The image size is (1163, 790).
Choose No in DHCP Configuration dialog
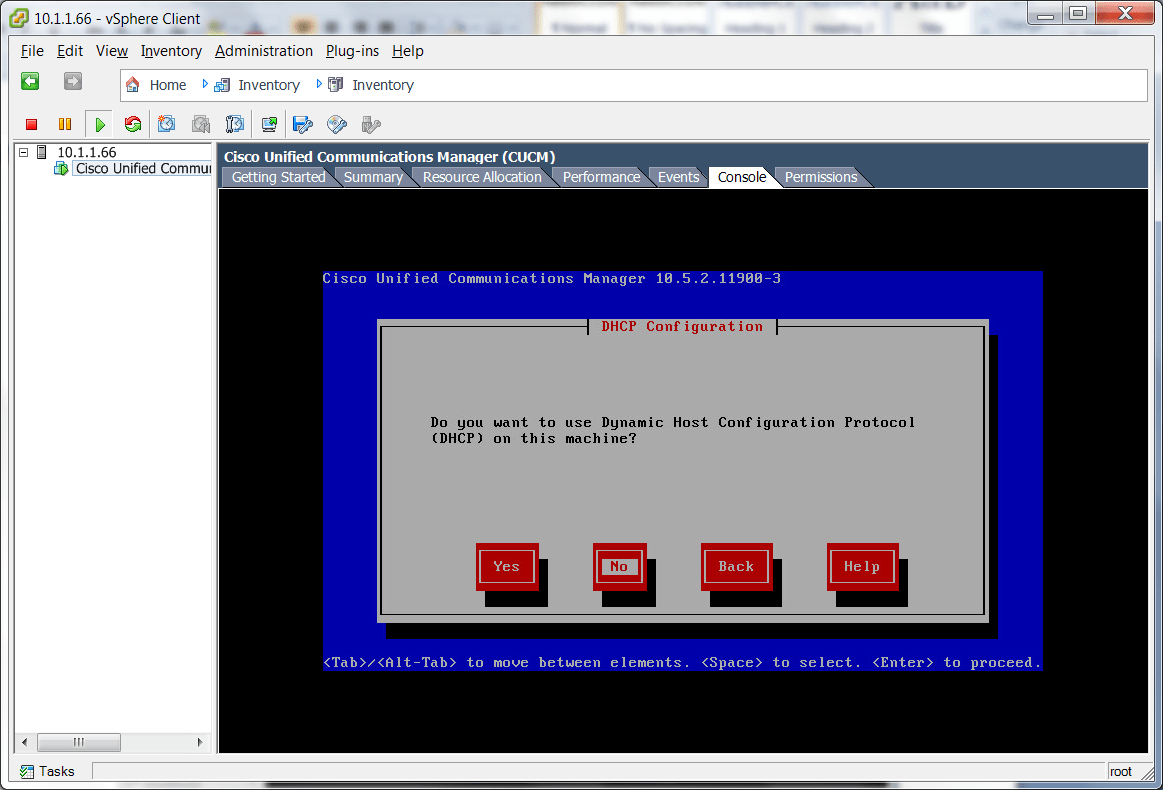coord(619,567)
